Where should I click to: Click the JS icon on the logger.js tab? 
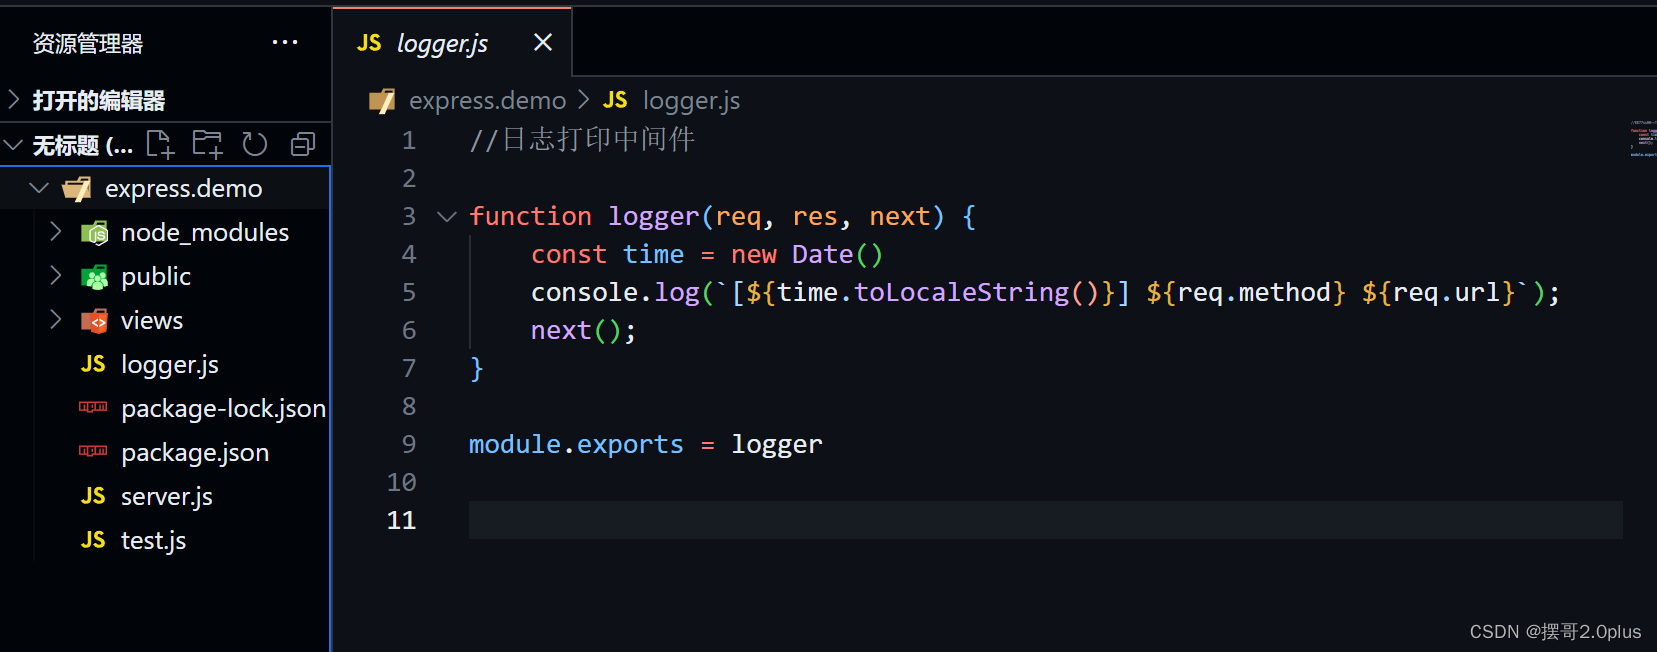click(369, 42)
